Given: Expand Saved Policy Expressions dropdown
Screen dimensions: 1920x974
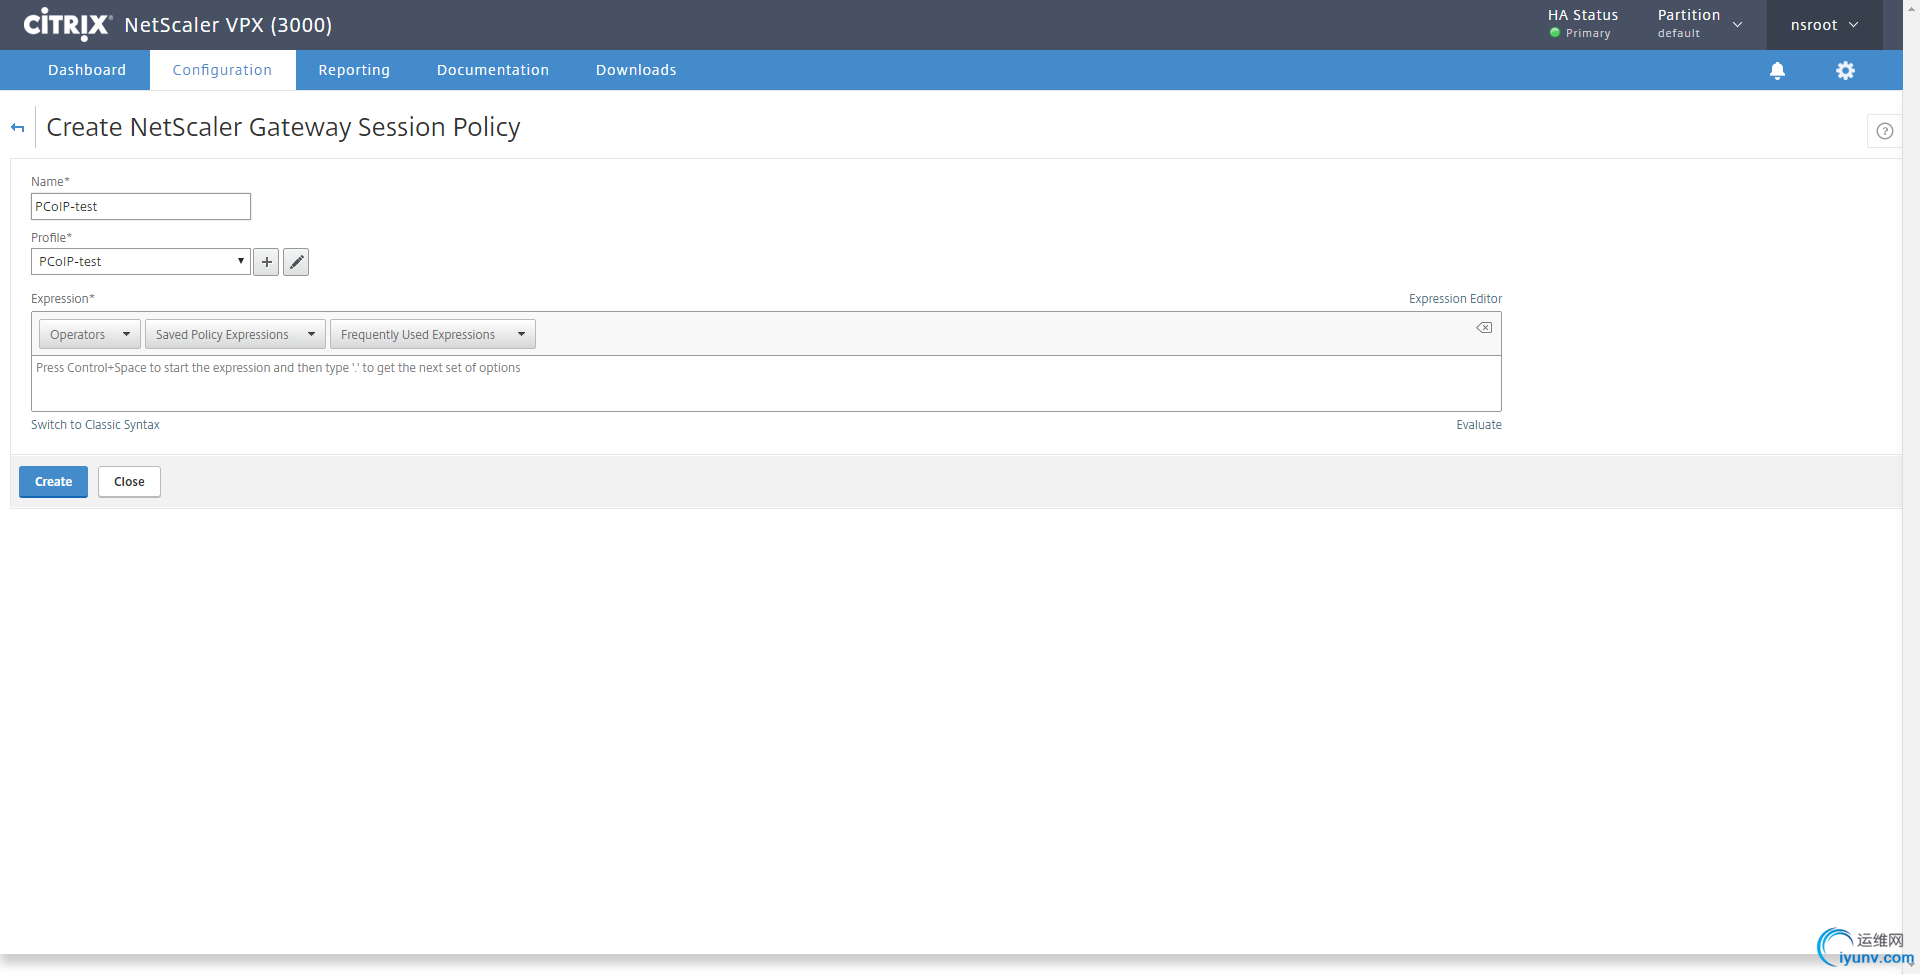Looking at the screenshot, I should click(235, 334).
